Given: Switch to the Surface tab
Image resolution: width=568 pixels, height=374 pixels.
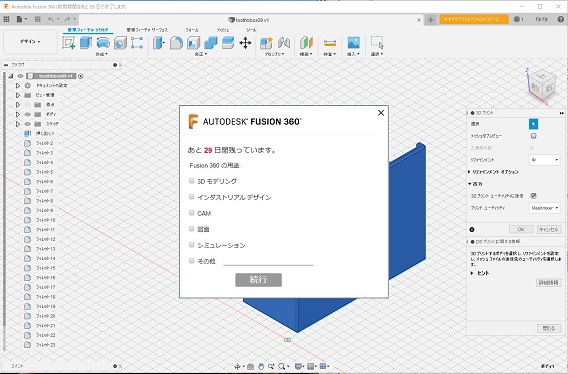Looking at the screenshot, I should [x=147, y=30].
